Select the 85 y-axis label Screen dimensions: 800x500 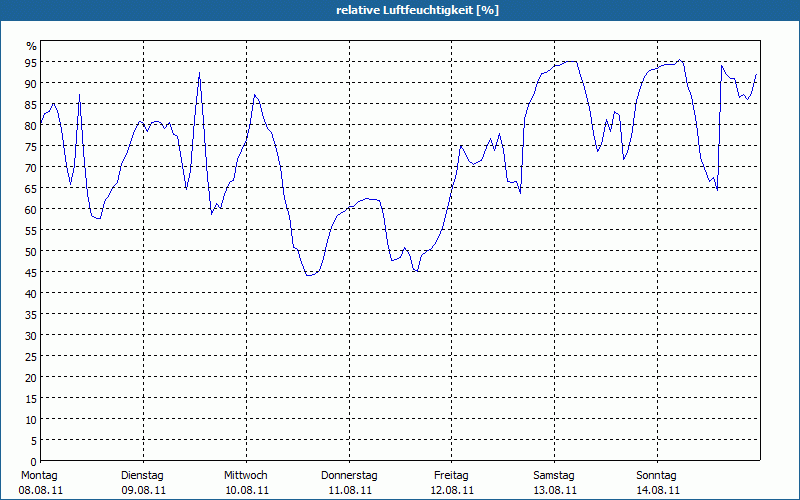tap(31, 105)
